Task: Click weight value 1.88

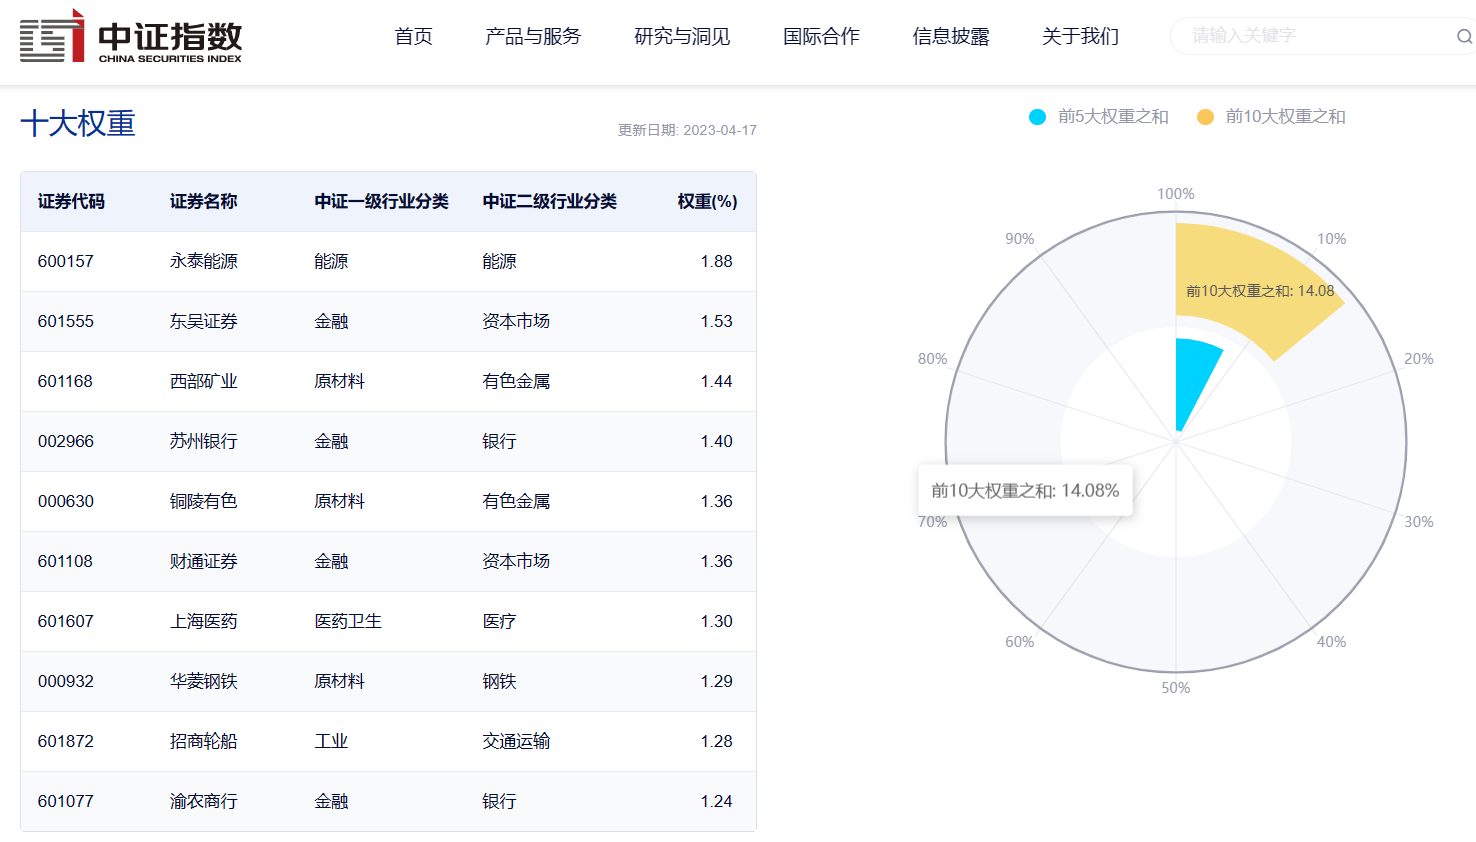Action: 716,262
